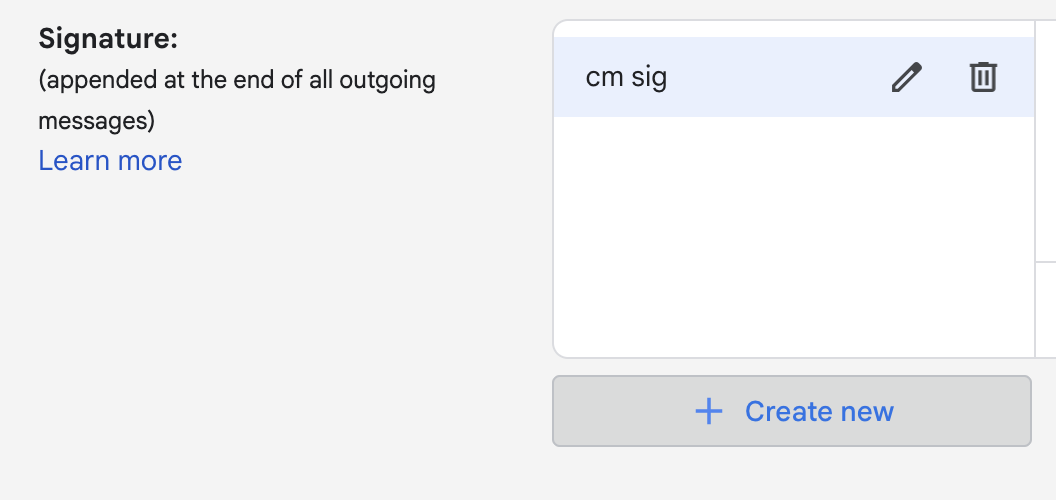Click the pencil icon to edit cm sig
The width and height of the screenshot is (1056, 500).
tap(906, 77)
